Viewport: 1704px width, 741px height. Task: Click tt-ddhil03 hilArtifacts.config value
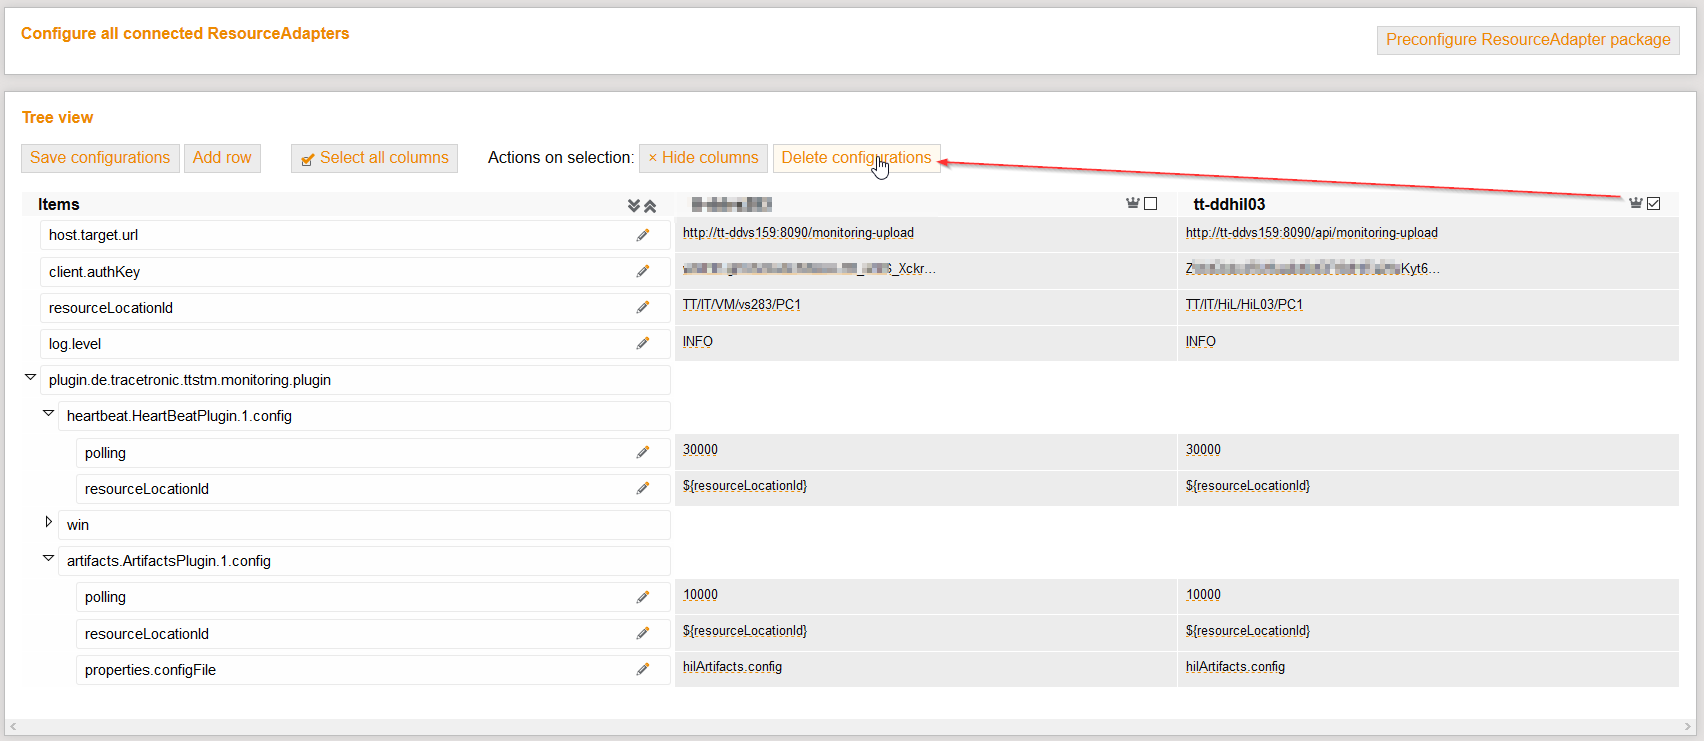pos(1235,667)
